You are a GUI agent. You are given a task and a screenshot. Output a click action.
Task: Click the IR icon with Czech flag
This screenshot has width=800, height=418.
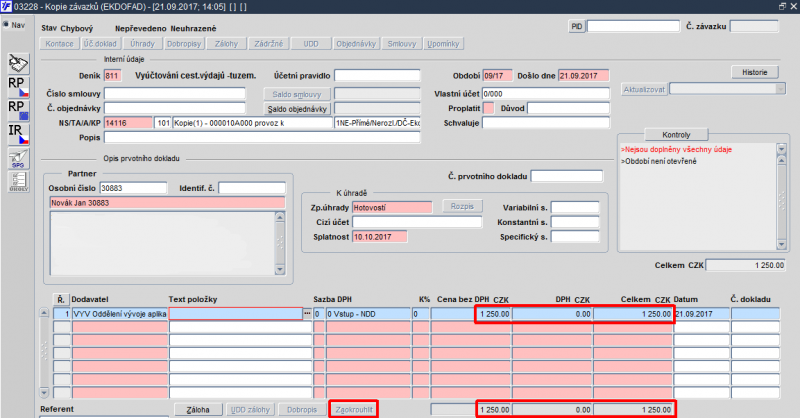pos(18,134)
